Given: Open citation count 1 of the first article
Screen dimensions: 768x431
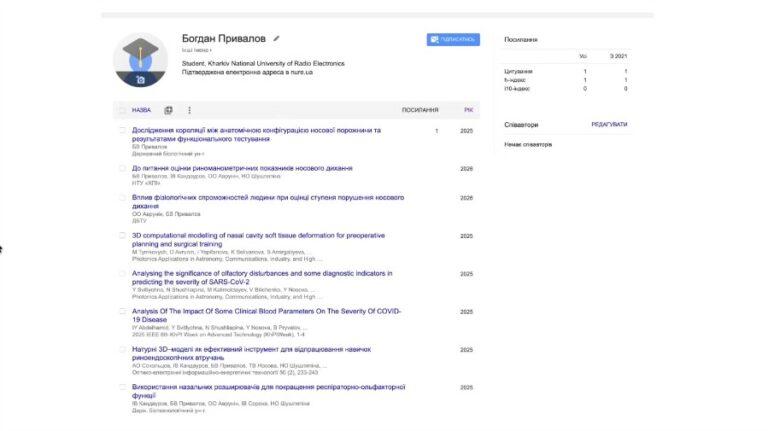Looking at the screenshot, I should (x=436, y=131).
